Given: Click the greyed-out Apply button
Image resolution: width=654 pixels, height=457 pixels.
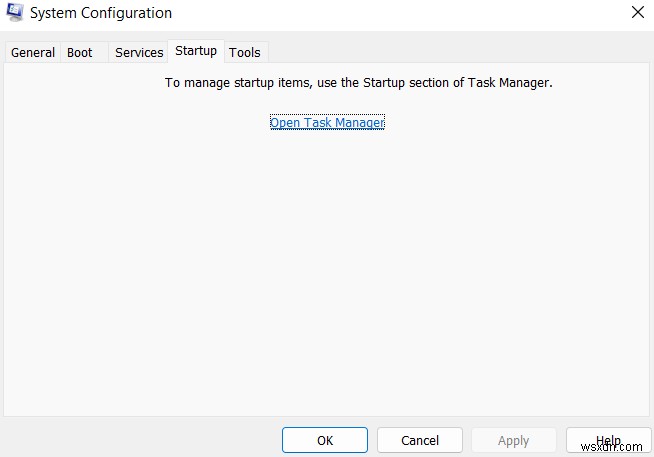Looking at the screenshot, I should pyautogui.click(x=514, y=440).
